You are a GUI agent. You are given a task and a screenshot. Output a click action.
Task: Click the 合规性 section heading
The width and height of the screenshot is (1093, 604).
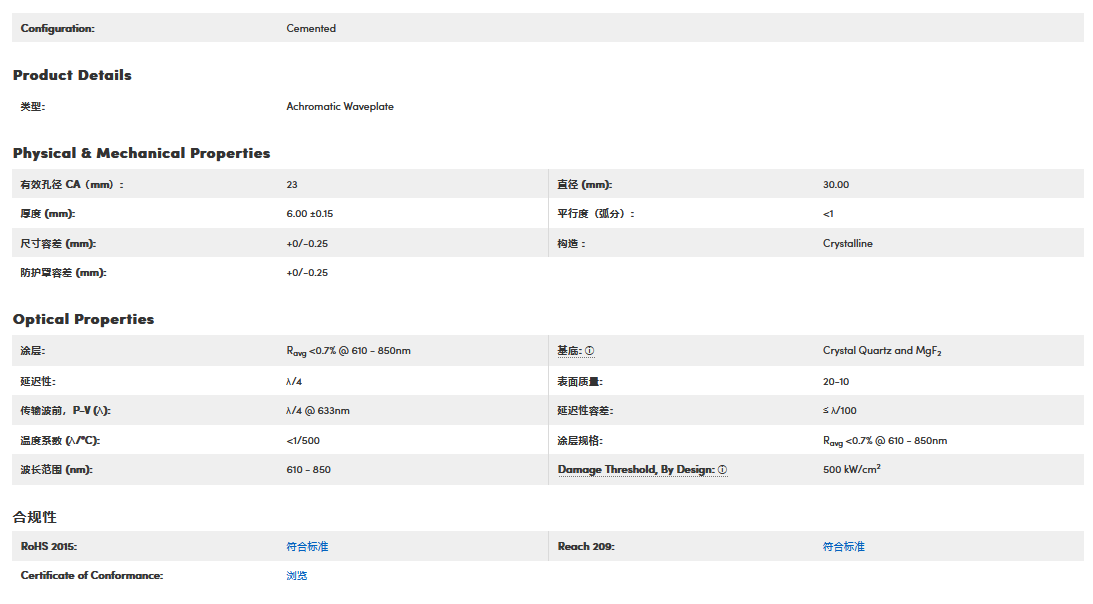[35, 517]
